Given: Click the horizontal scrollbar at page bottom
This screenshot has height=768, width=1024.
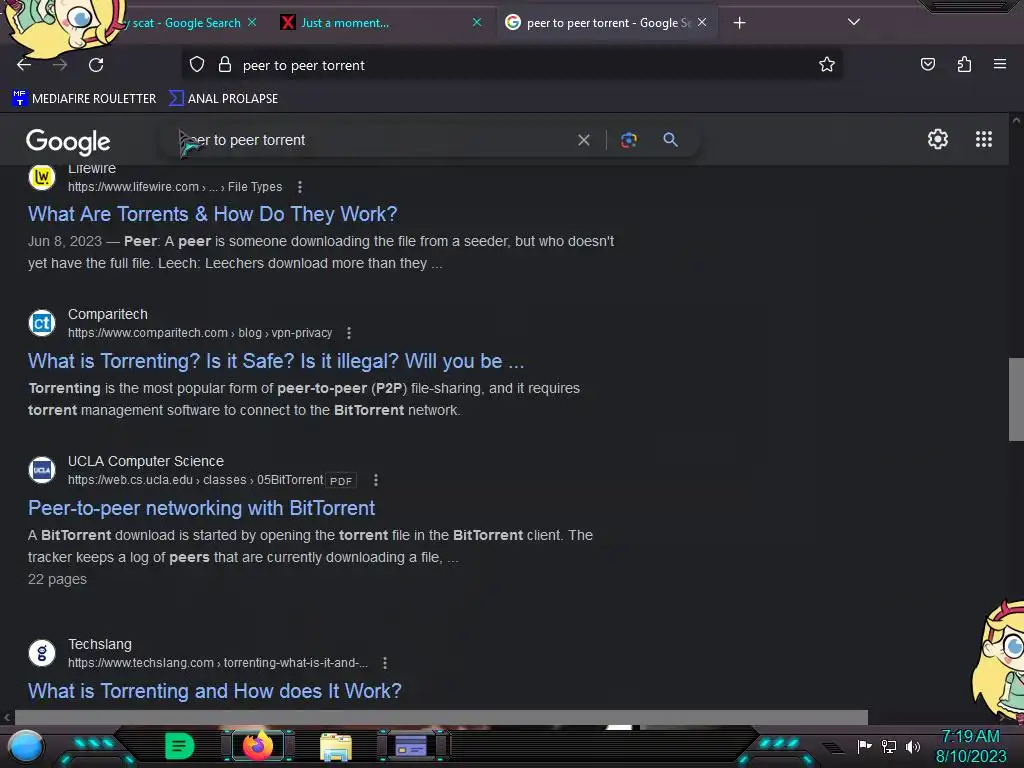Looking at the screenshot, I should coord(441,717).
